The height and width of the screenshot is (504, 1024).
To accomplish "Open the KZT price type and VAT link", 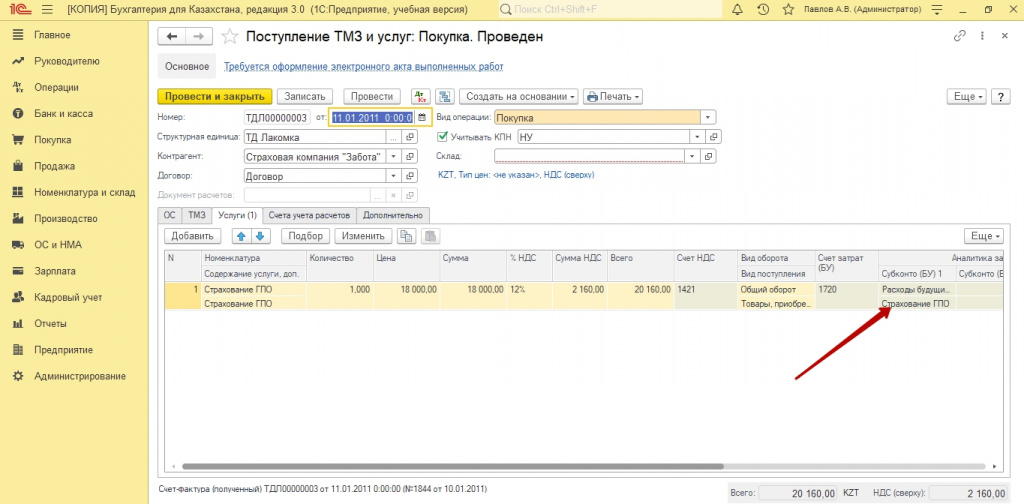I will click(516, 175).
